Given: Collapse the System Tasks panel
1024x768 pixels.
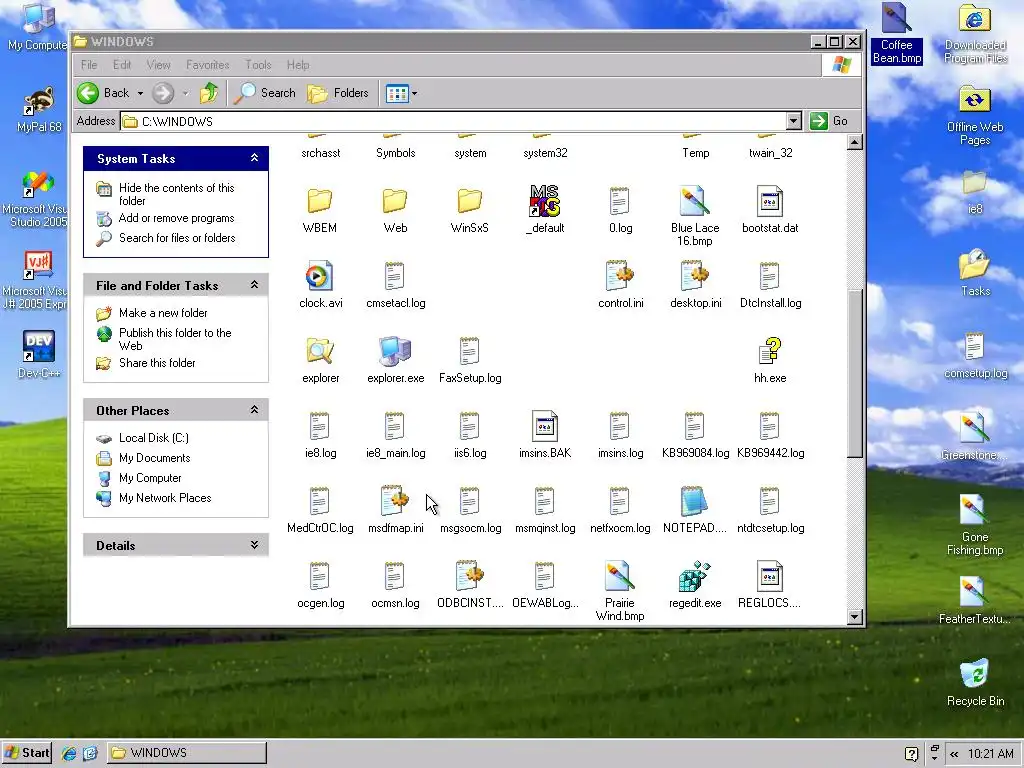Looking at the screenshot, I should coord(254,158).
